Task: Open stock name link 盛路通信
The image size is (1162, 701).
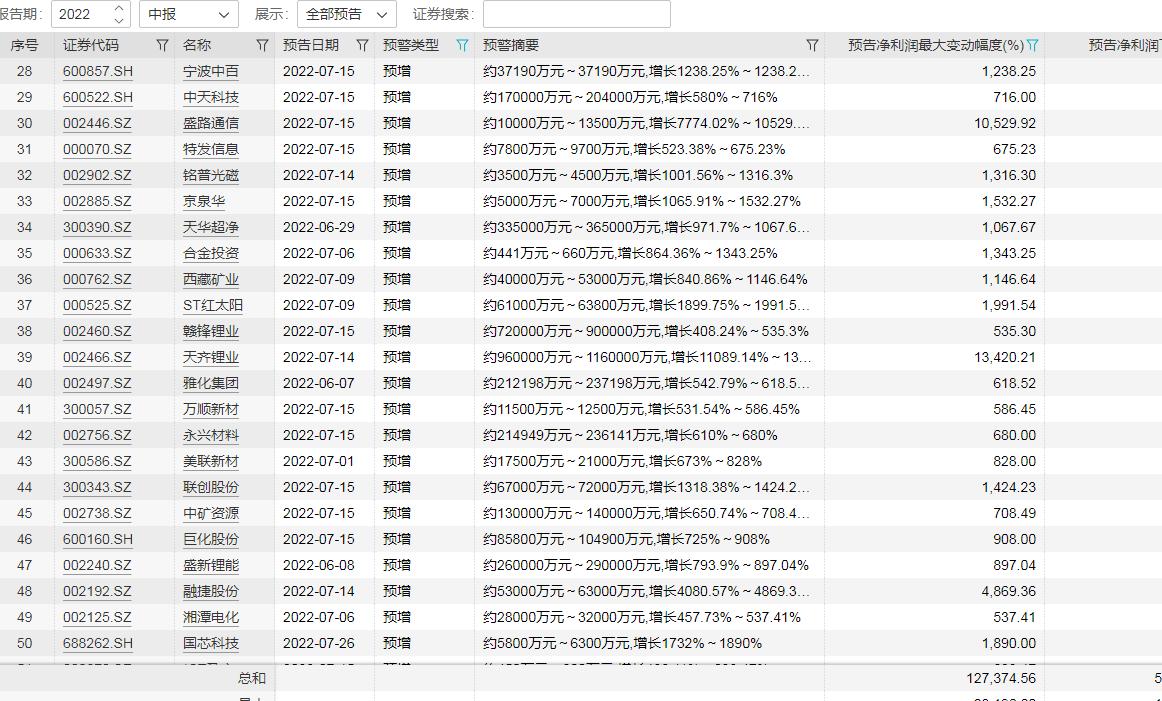Action: [x=211, y=123]
